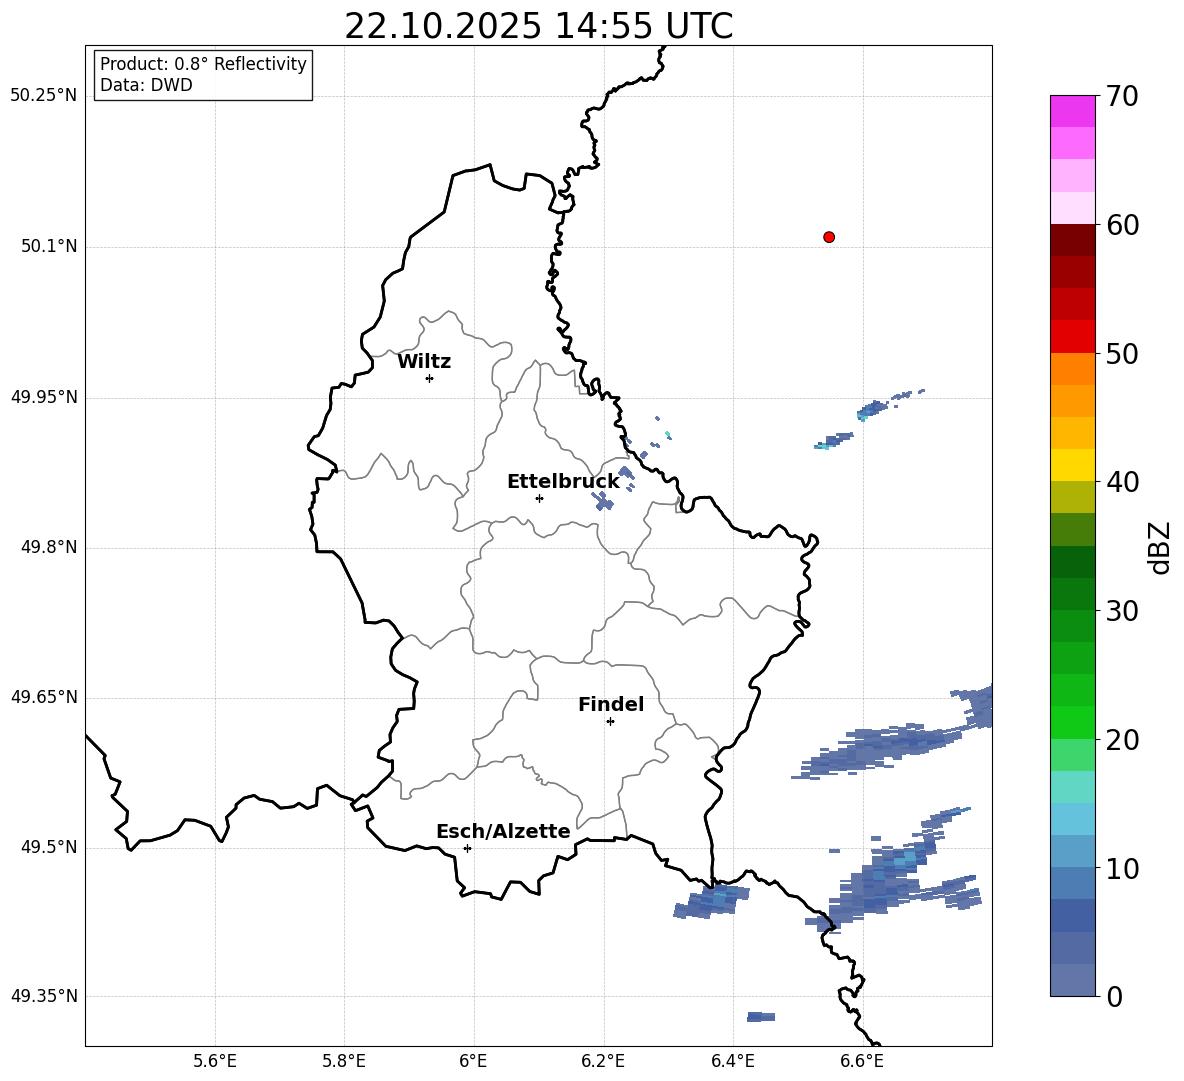This screenshot has height=1081, width=1184.
Task: Click the 30 colorbar tick label
Action: point(1121,610)
